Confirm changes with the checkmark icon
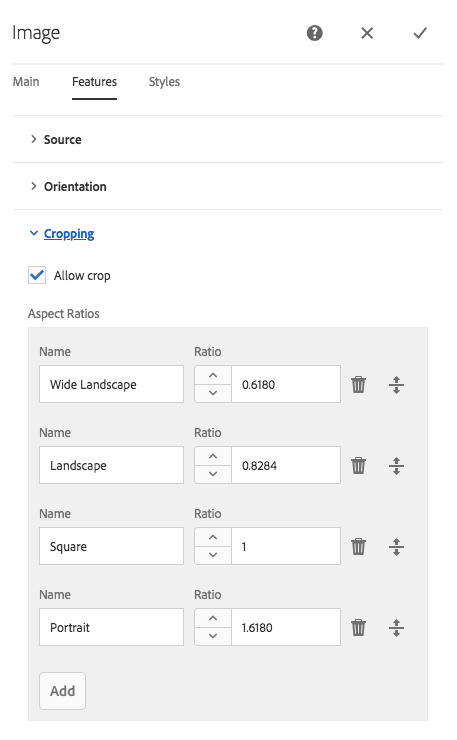Screen dimensions: 457x740 click(x=420, y=33)
